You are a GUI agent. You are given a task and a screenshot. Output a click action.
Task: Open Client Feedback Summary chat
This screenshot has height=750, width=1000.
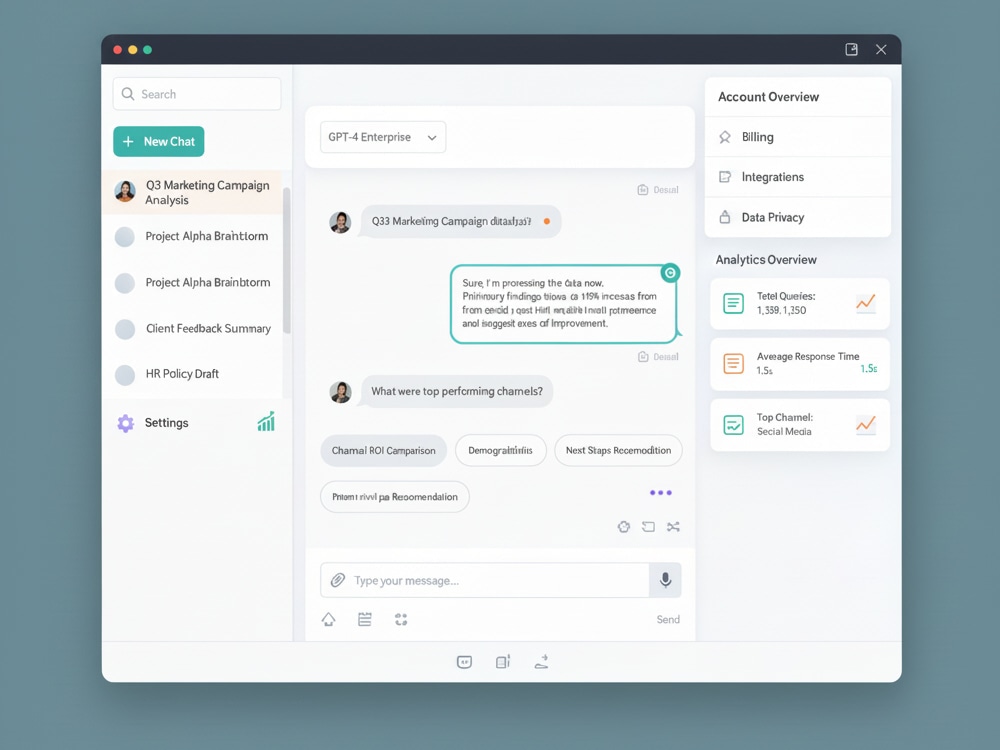pyautogui.click(x=192, y=328)
